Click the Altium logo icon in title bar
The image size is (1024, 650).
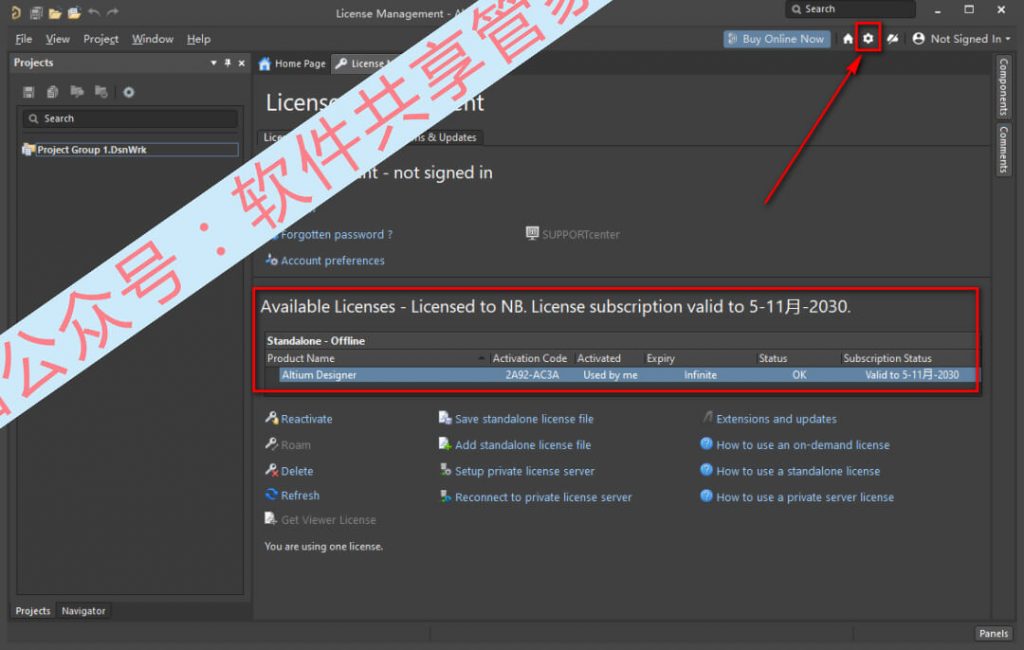[x=16, y=12]
